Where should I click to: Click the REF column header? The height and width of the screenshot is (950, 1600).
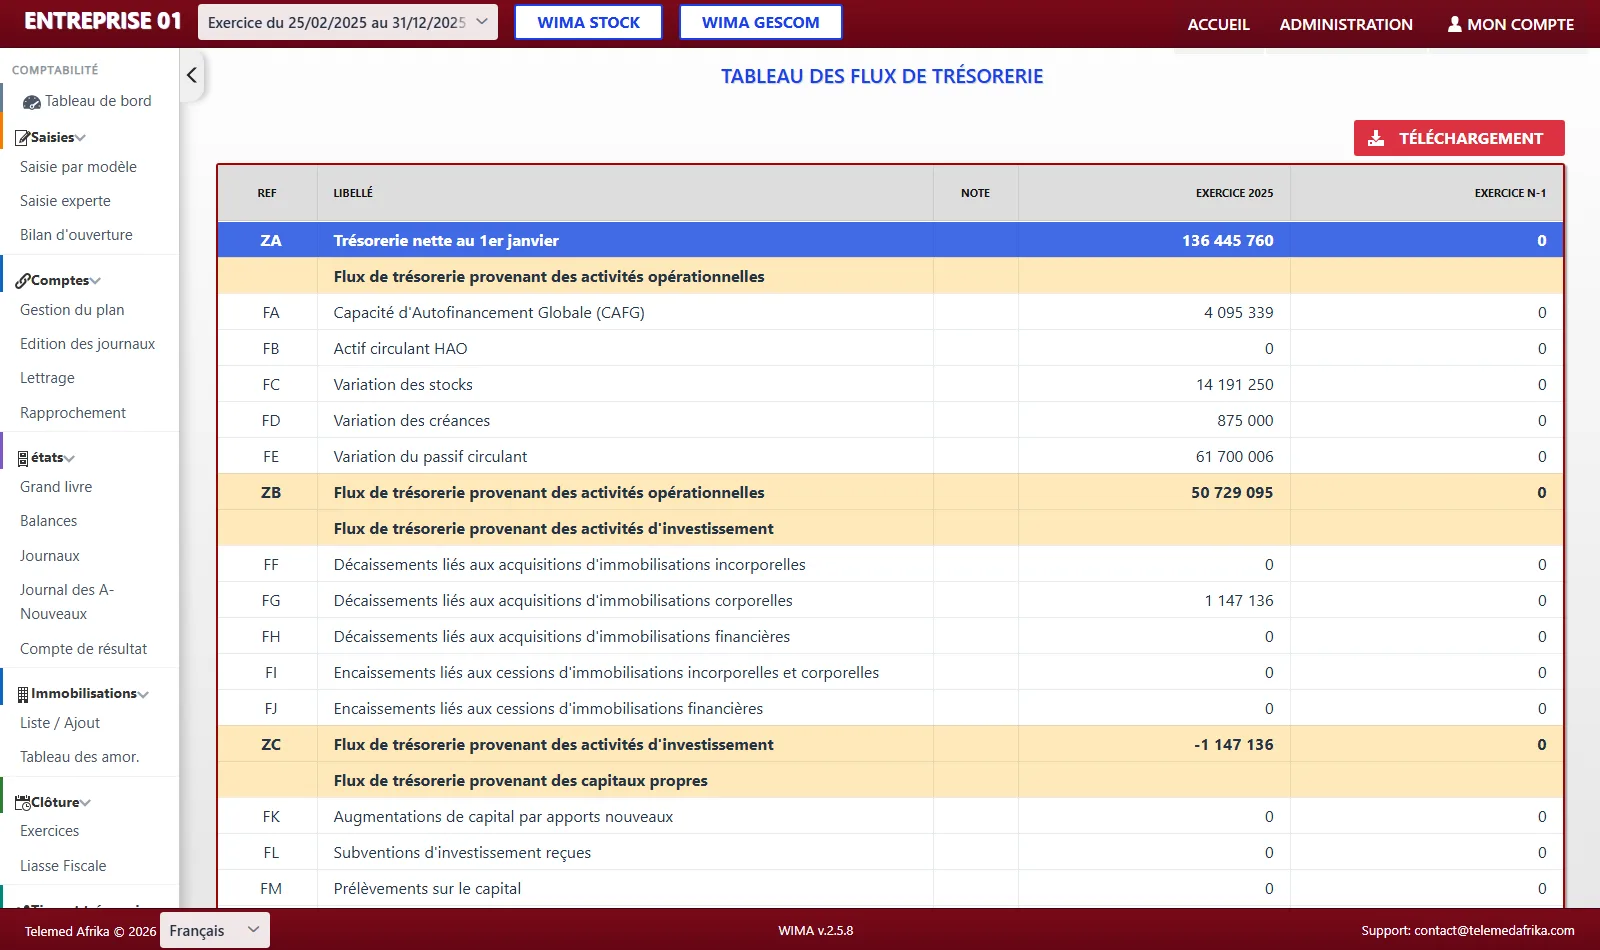coord(267,193)
